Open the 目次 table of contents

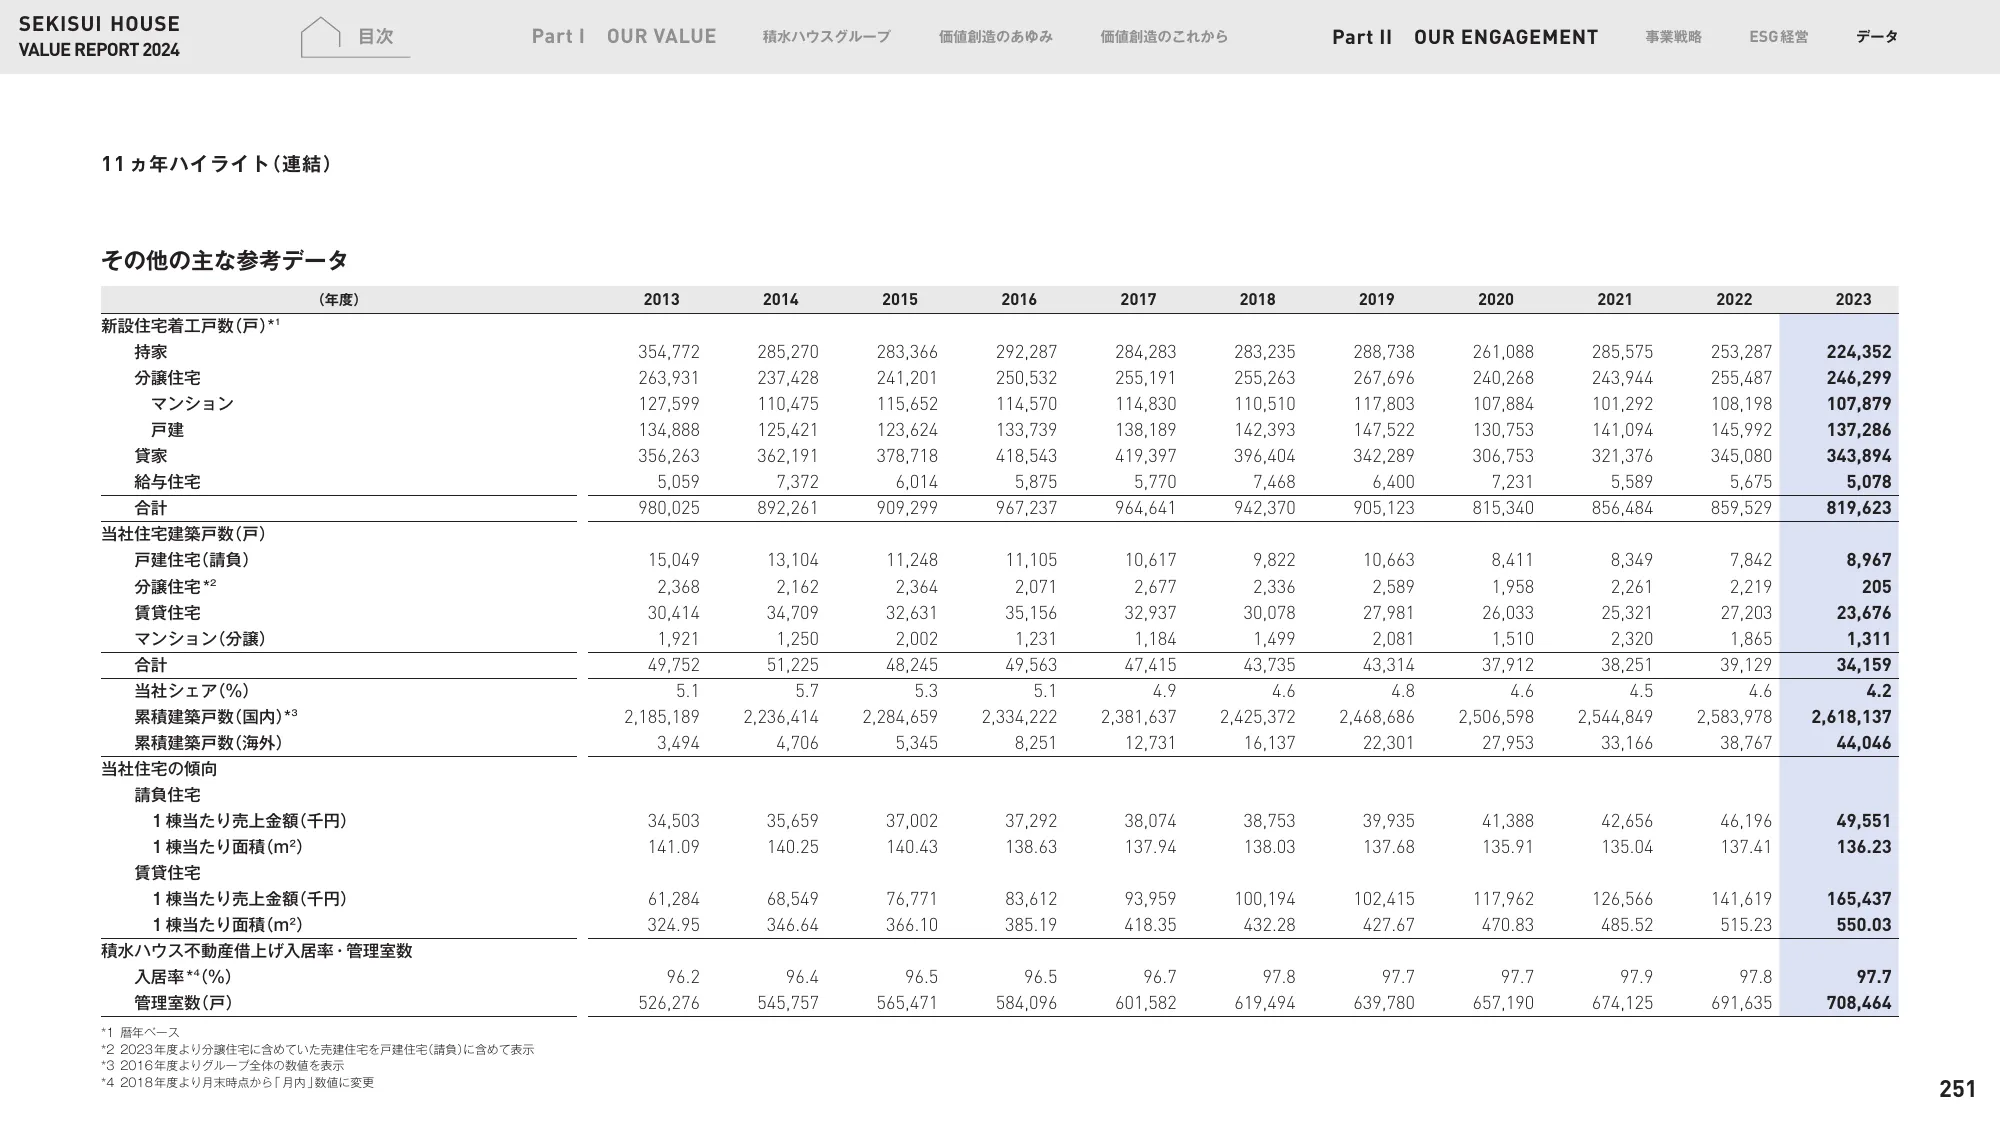point(378,38)
